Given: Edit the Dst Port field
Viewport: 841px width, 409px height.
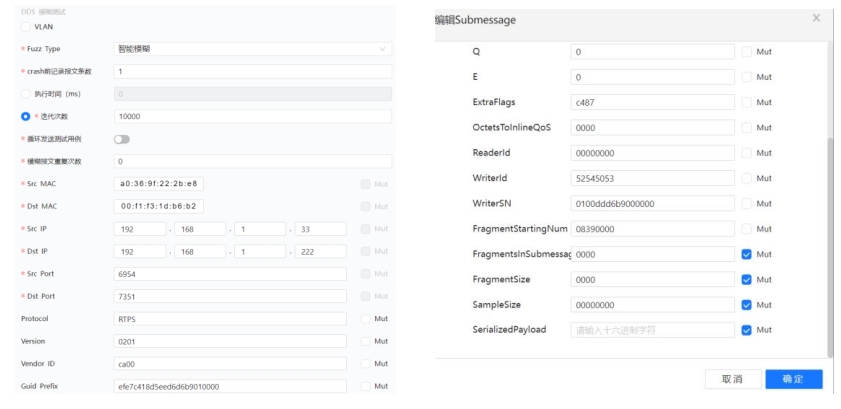Looking at the screenshot, I should (x=230, y=296).
